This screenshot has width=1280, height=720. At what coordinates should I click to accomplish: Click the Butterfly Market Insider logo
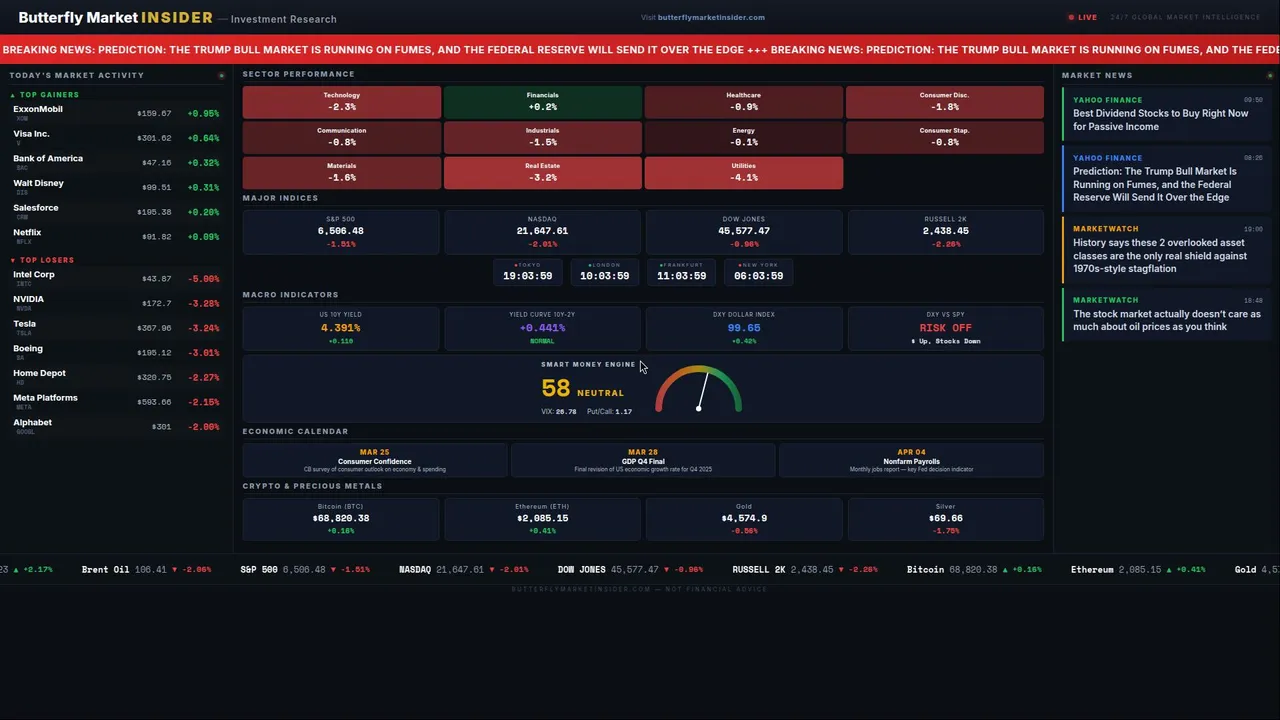(115, 18)
